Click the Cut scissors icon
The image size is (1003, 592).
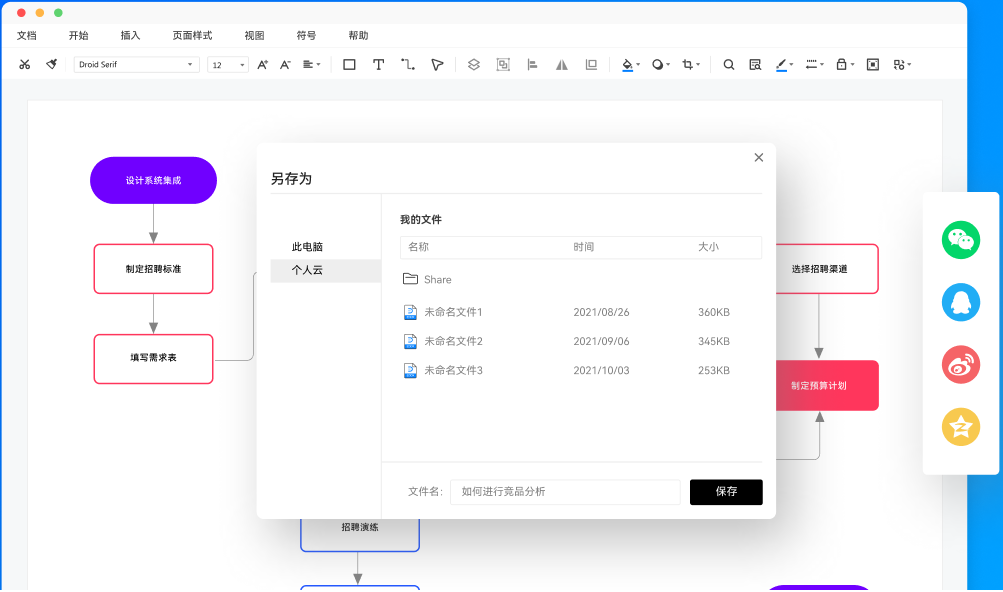[x=25, y=63]
